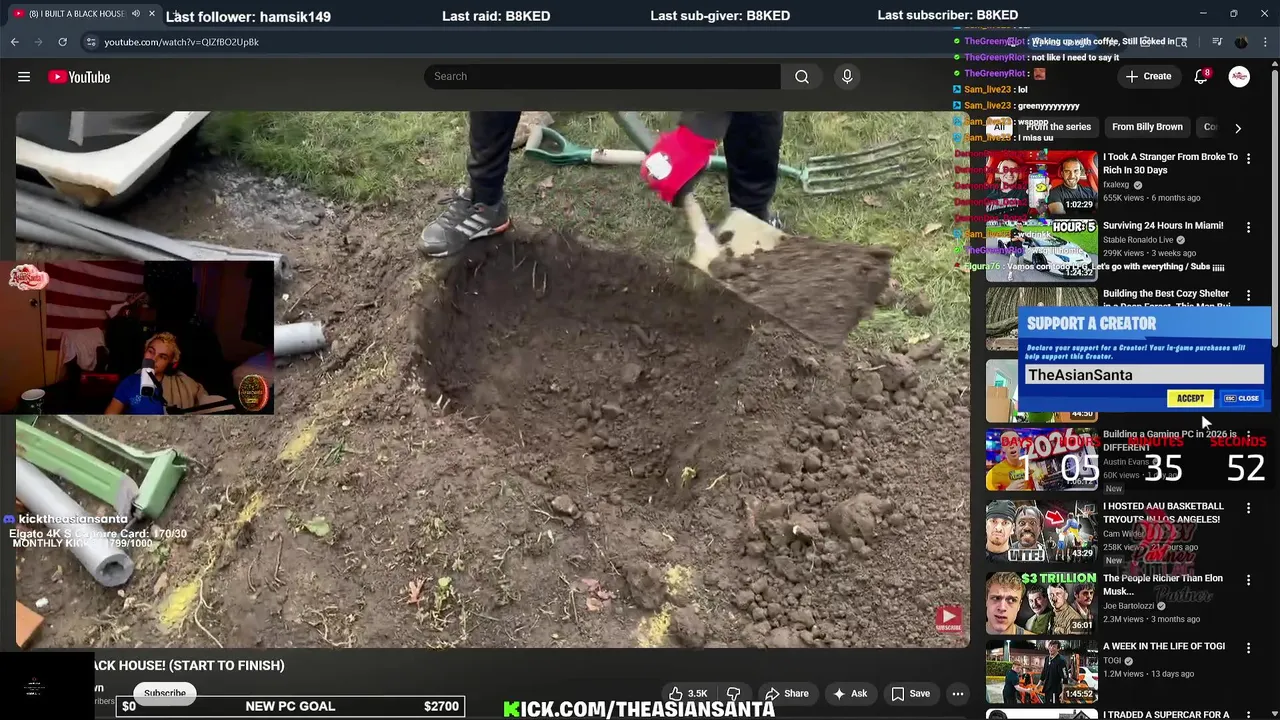Open options menu for 'Building the Best Cozy Shelter'

1248,296
